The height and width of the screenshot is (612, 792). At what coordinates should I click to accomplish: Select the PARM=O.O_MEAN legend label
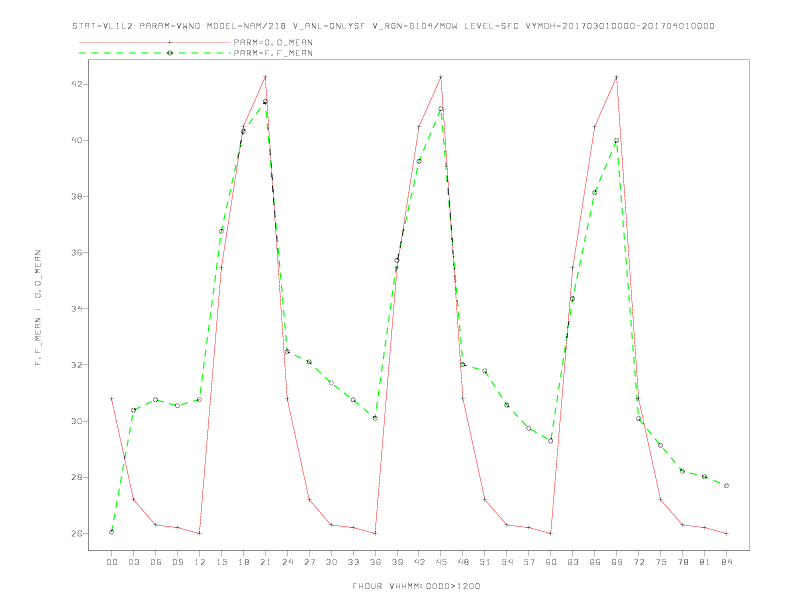point(273,42)
